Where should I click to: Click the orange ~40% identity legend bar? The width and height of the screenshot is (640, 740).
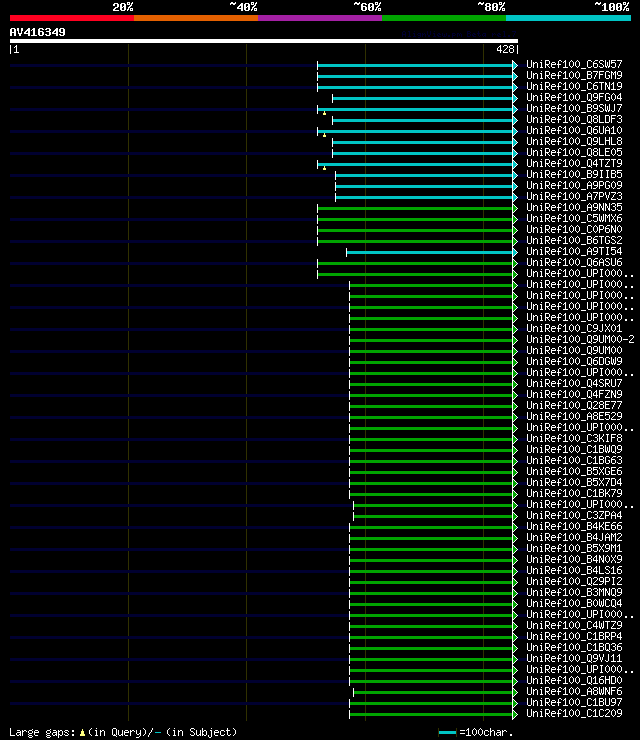point(196,18)
